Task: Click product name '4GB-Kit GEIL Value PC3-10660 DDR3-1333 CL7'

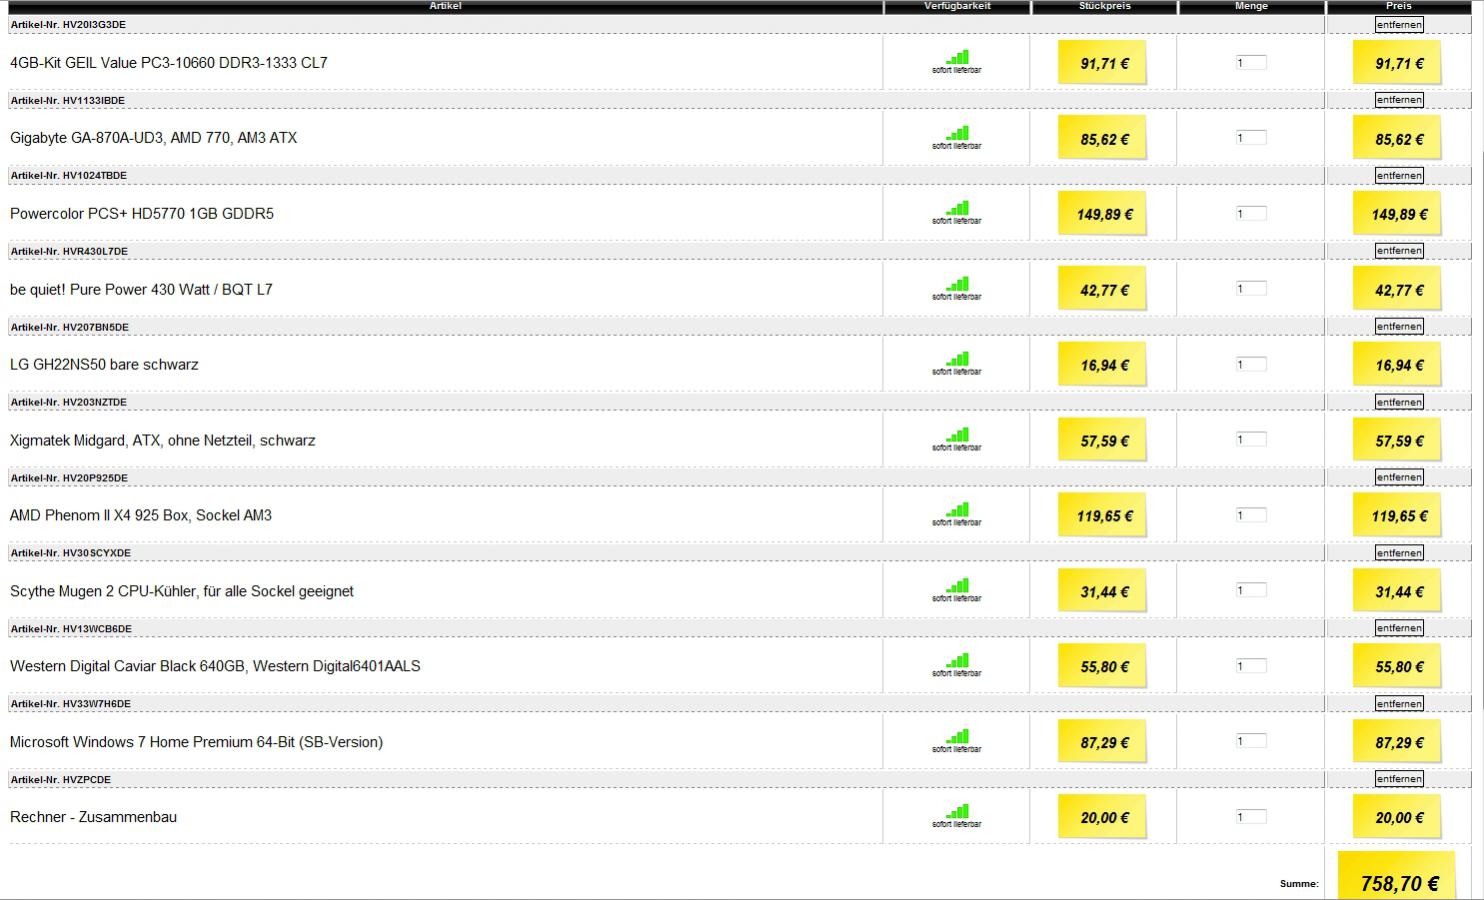Action: tap(169, 63)
